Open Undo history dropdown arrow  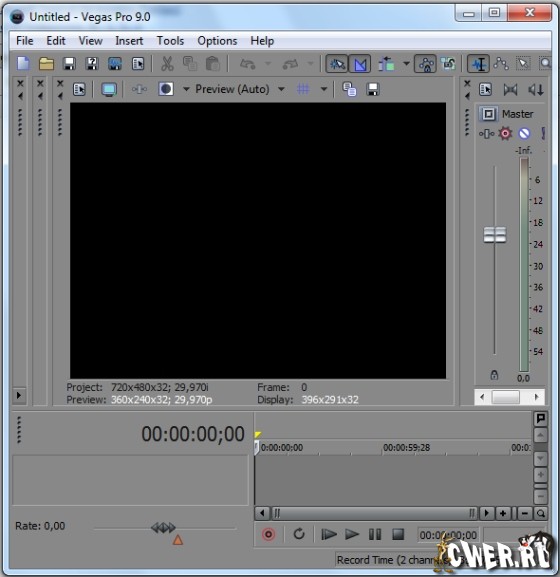click(x=268, y=64)
